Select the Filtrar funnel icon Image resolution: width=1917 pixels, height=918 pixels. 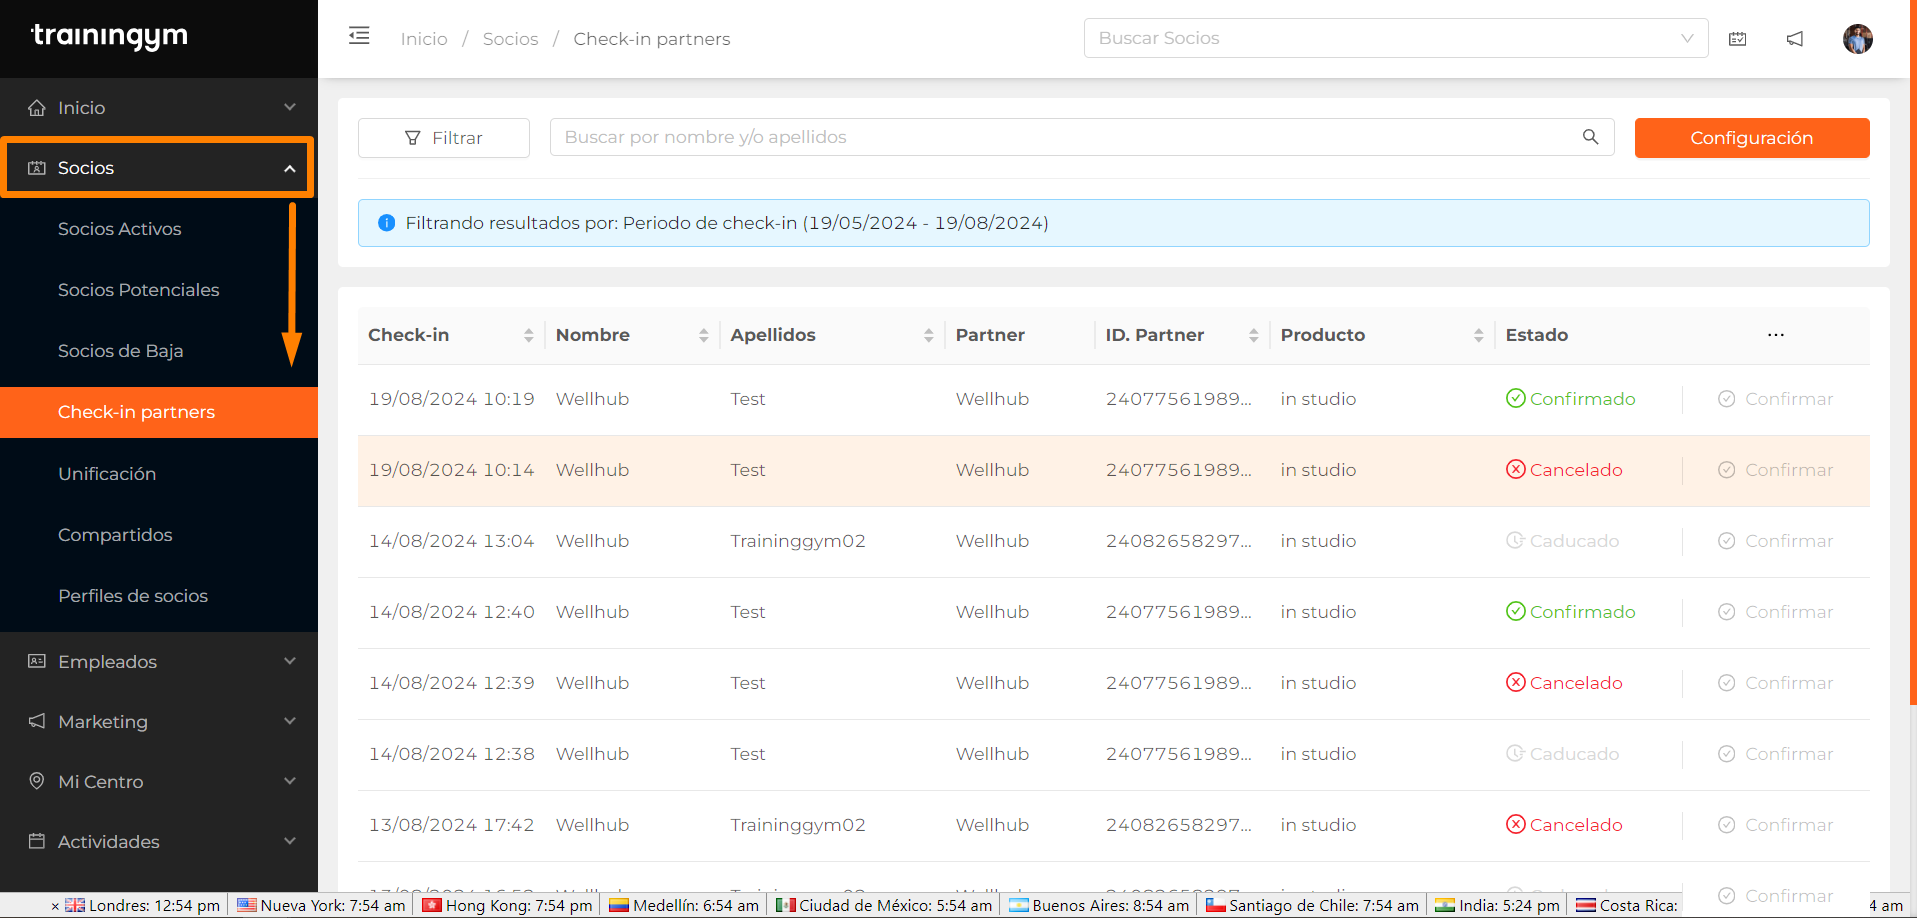413,137
